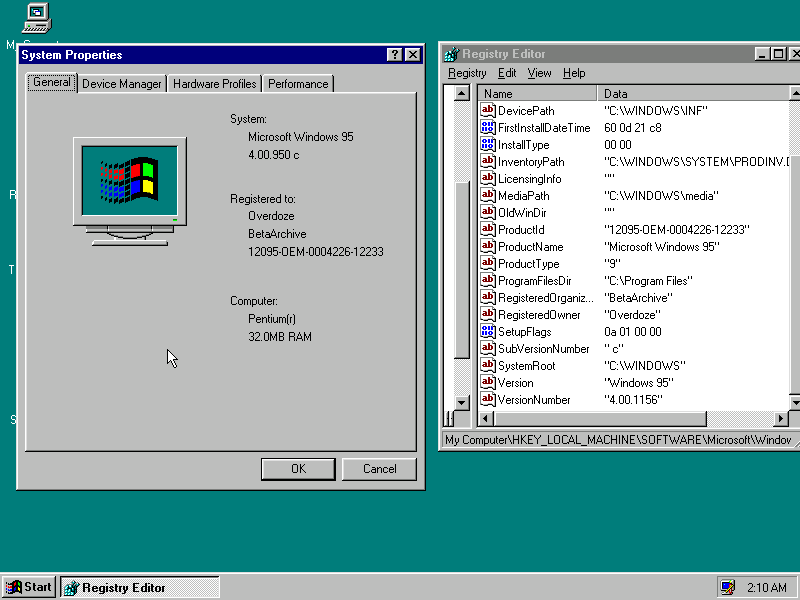
Task: Click the Start button on the taskbar
Action: [27, 587]
